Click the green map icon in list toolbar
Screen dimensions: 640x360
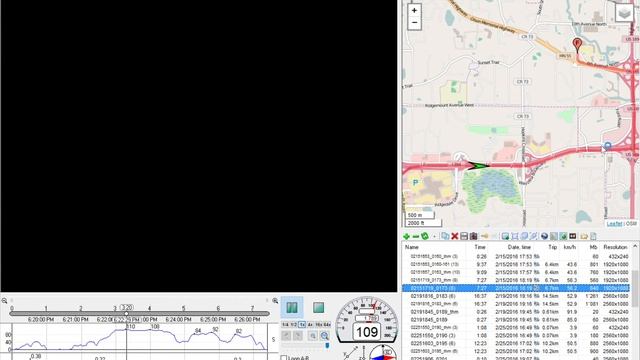(563, 236)
